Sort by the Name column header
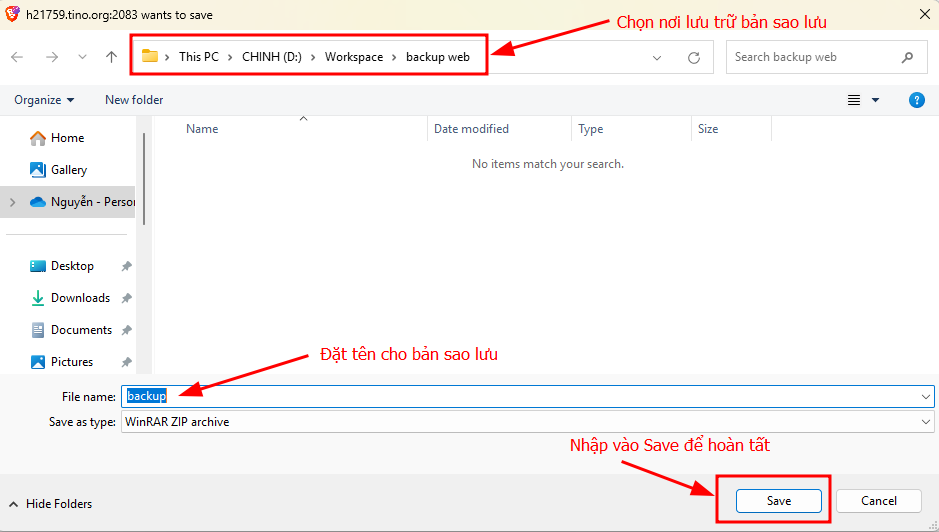The height and width of the screenshot is (532, 939). (x=202, y=129)
